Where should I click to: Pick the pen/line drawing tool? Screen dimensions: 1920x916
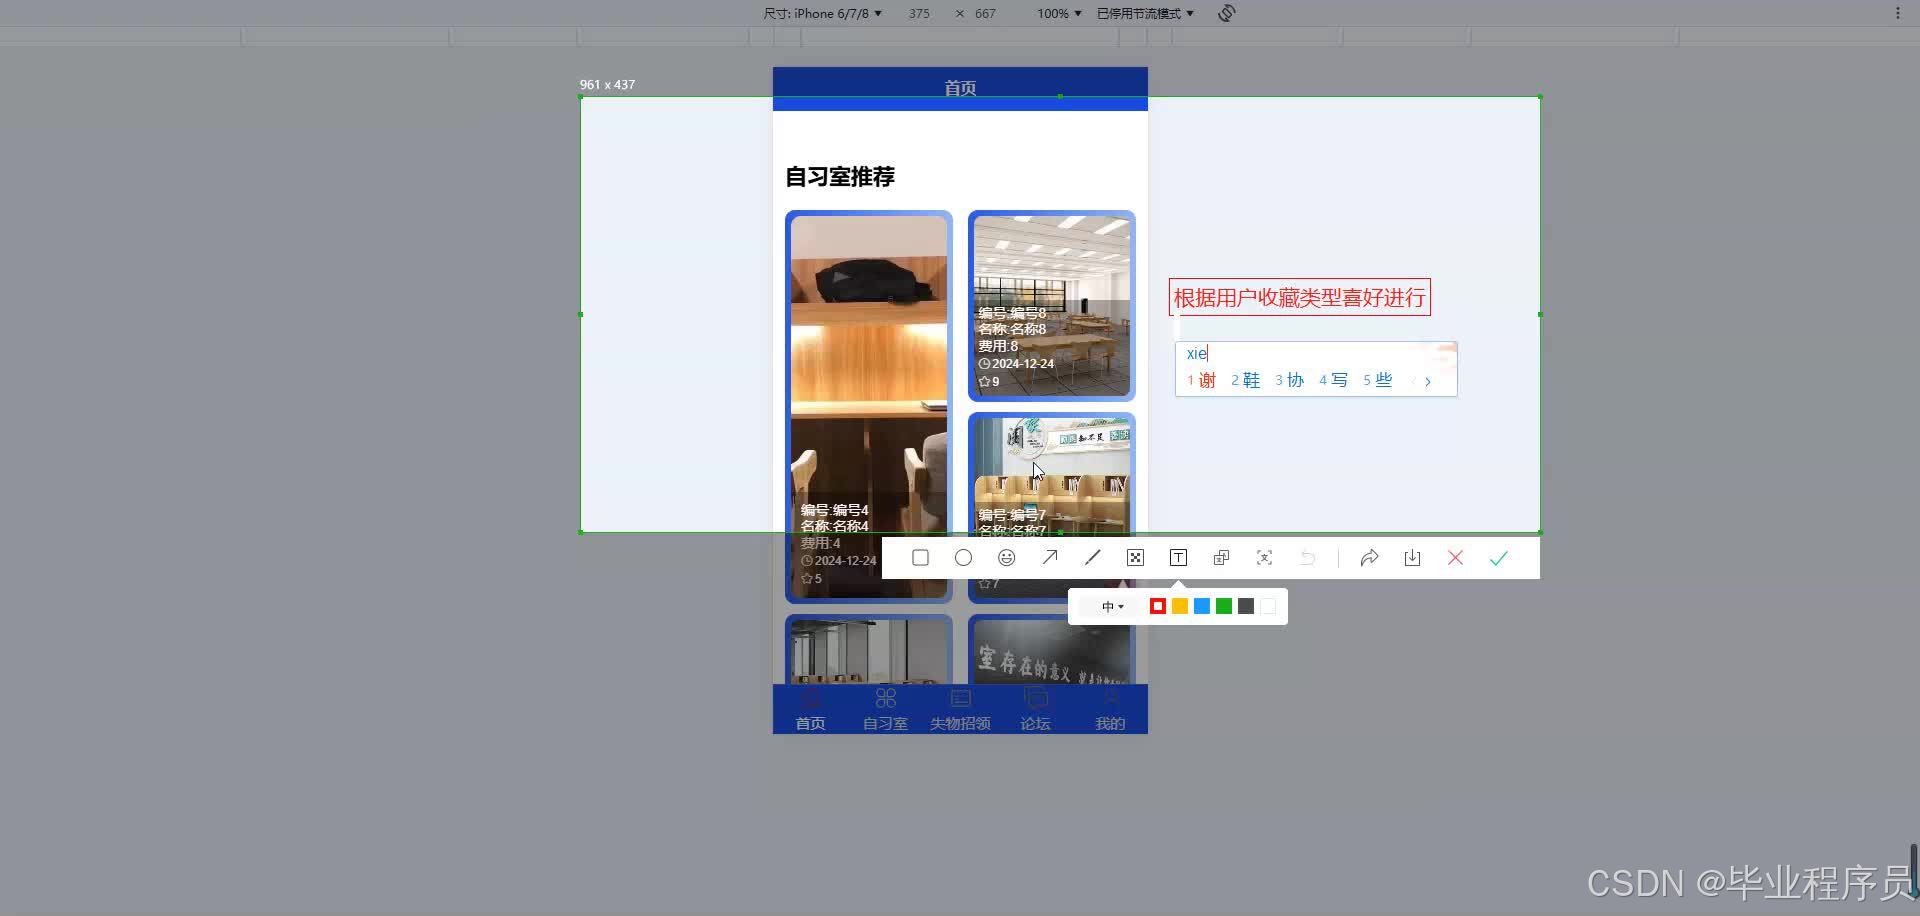tap(1092, 557)
